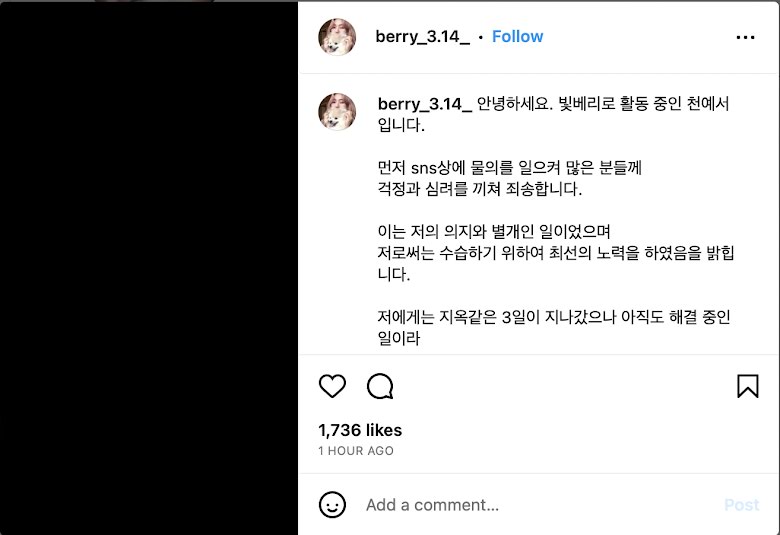Screen dimensions: 780x535
Task: Open comments via the speech bubble icon
Action: pyautogui.click(x=380, y=386)
